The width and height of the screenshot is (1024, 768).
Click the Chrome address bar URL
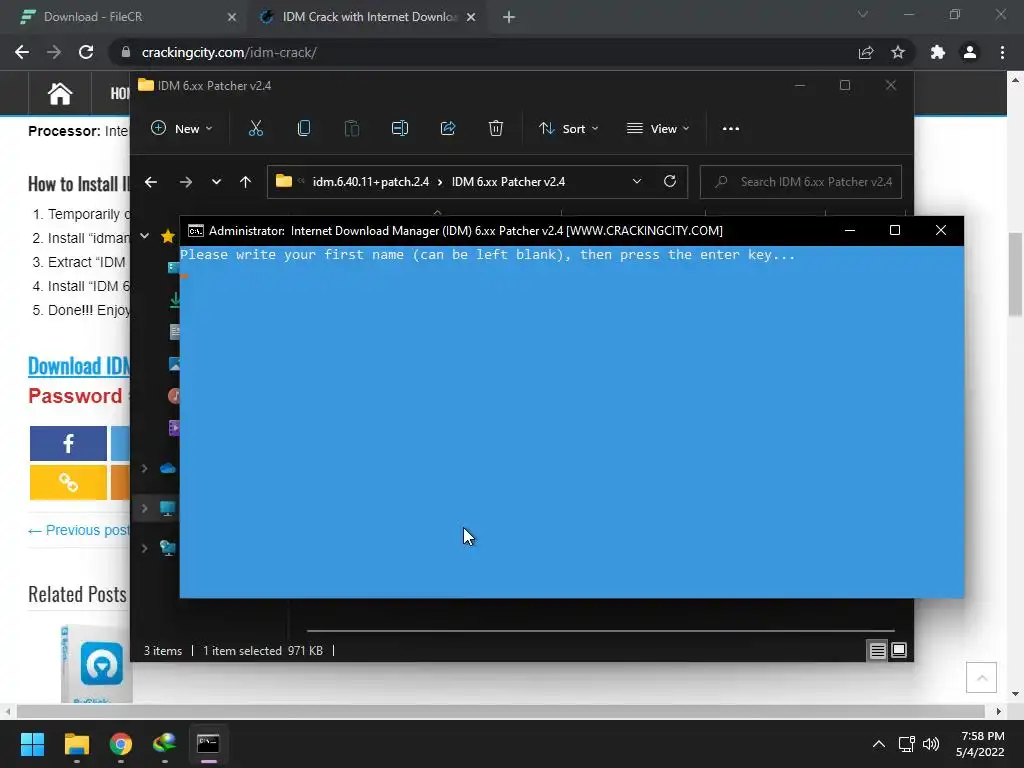229,52
